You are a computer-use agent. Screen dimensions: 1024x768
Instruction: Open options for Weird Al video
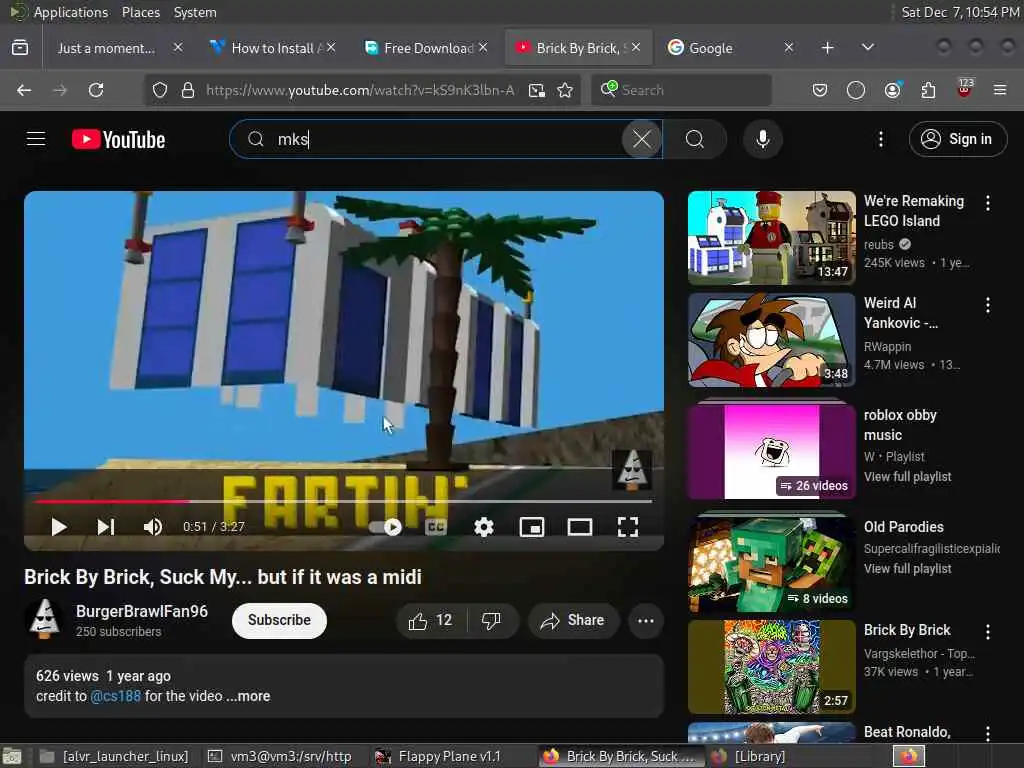point(987,305)
